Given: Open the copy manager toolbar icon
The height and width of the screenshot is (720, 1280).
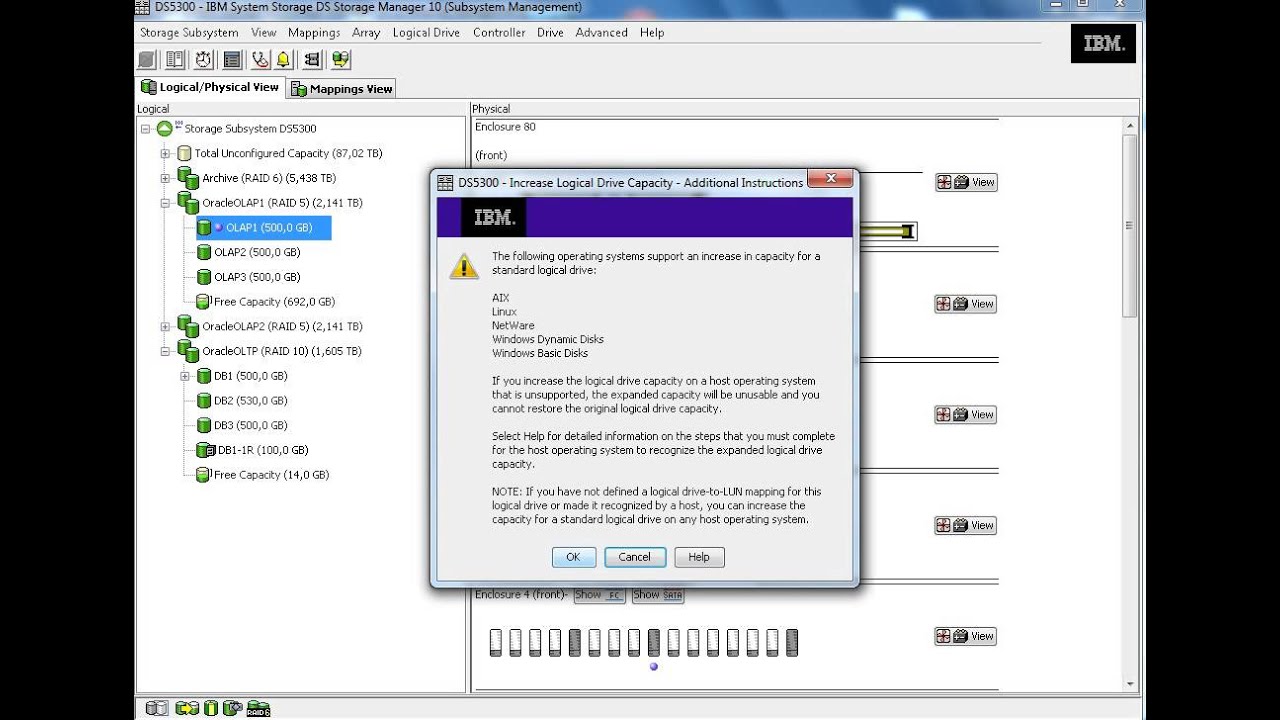Looking at the screenshot, I should [341, 60].
